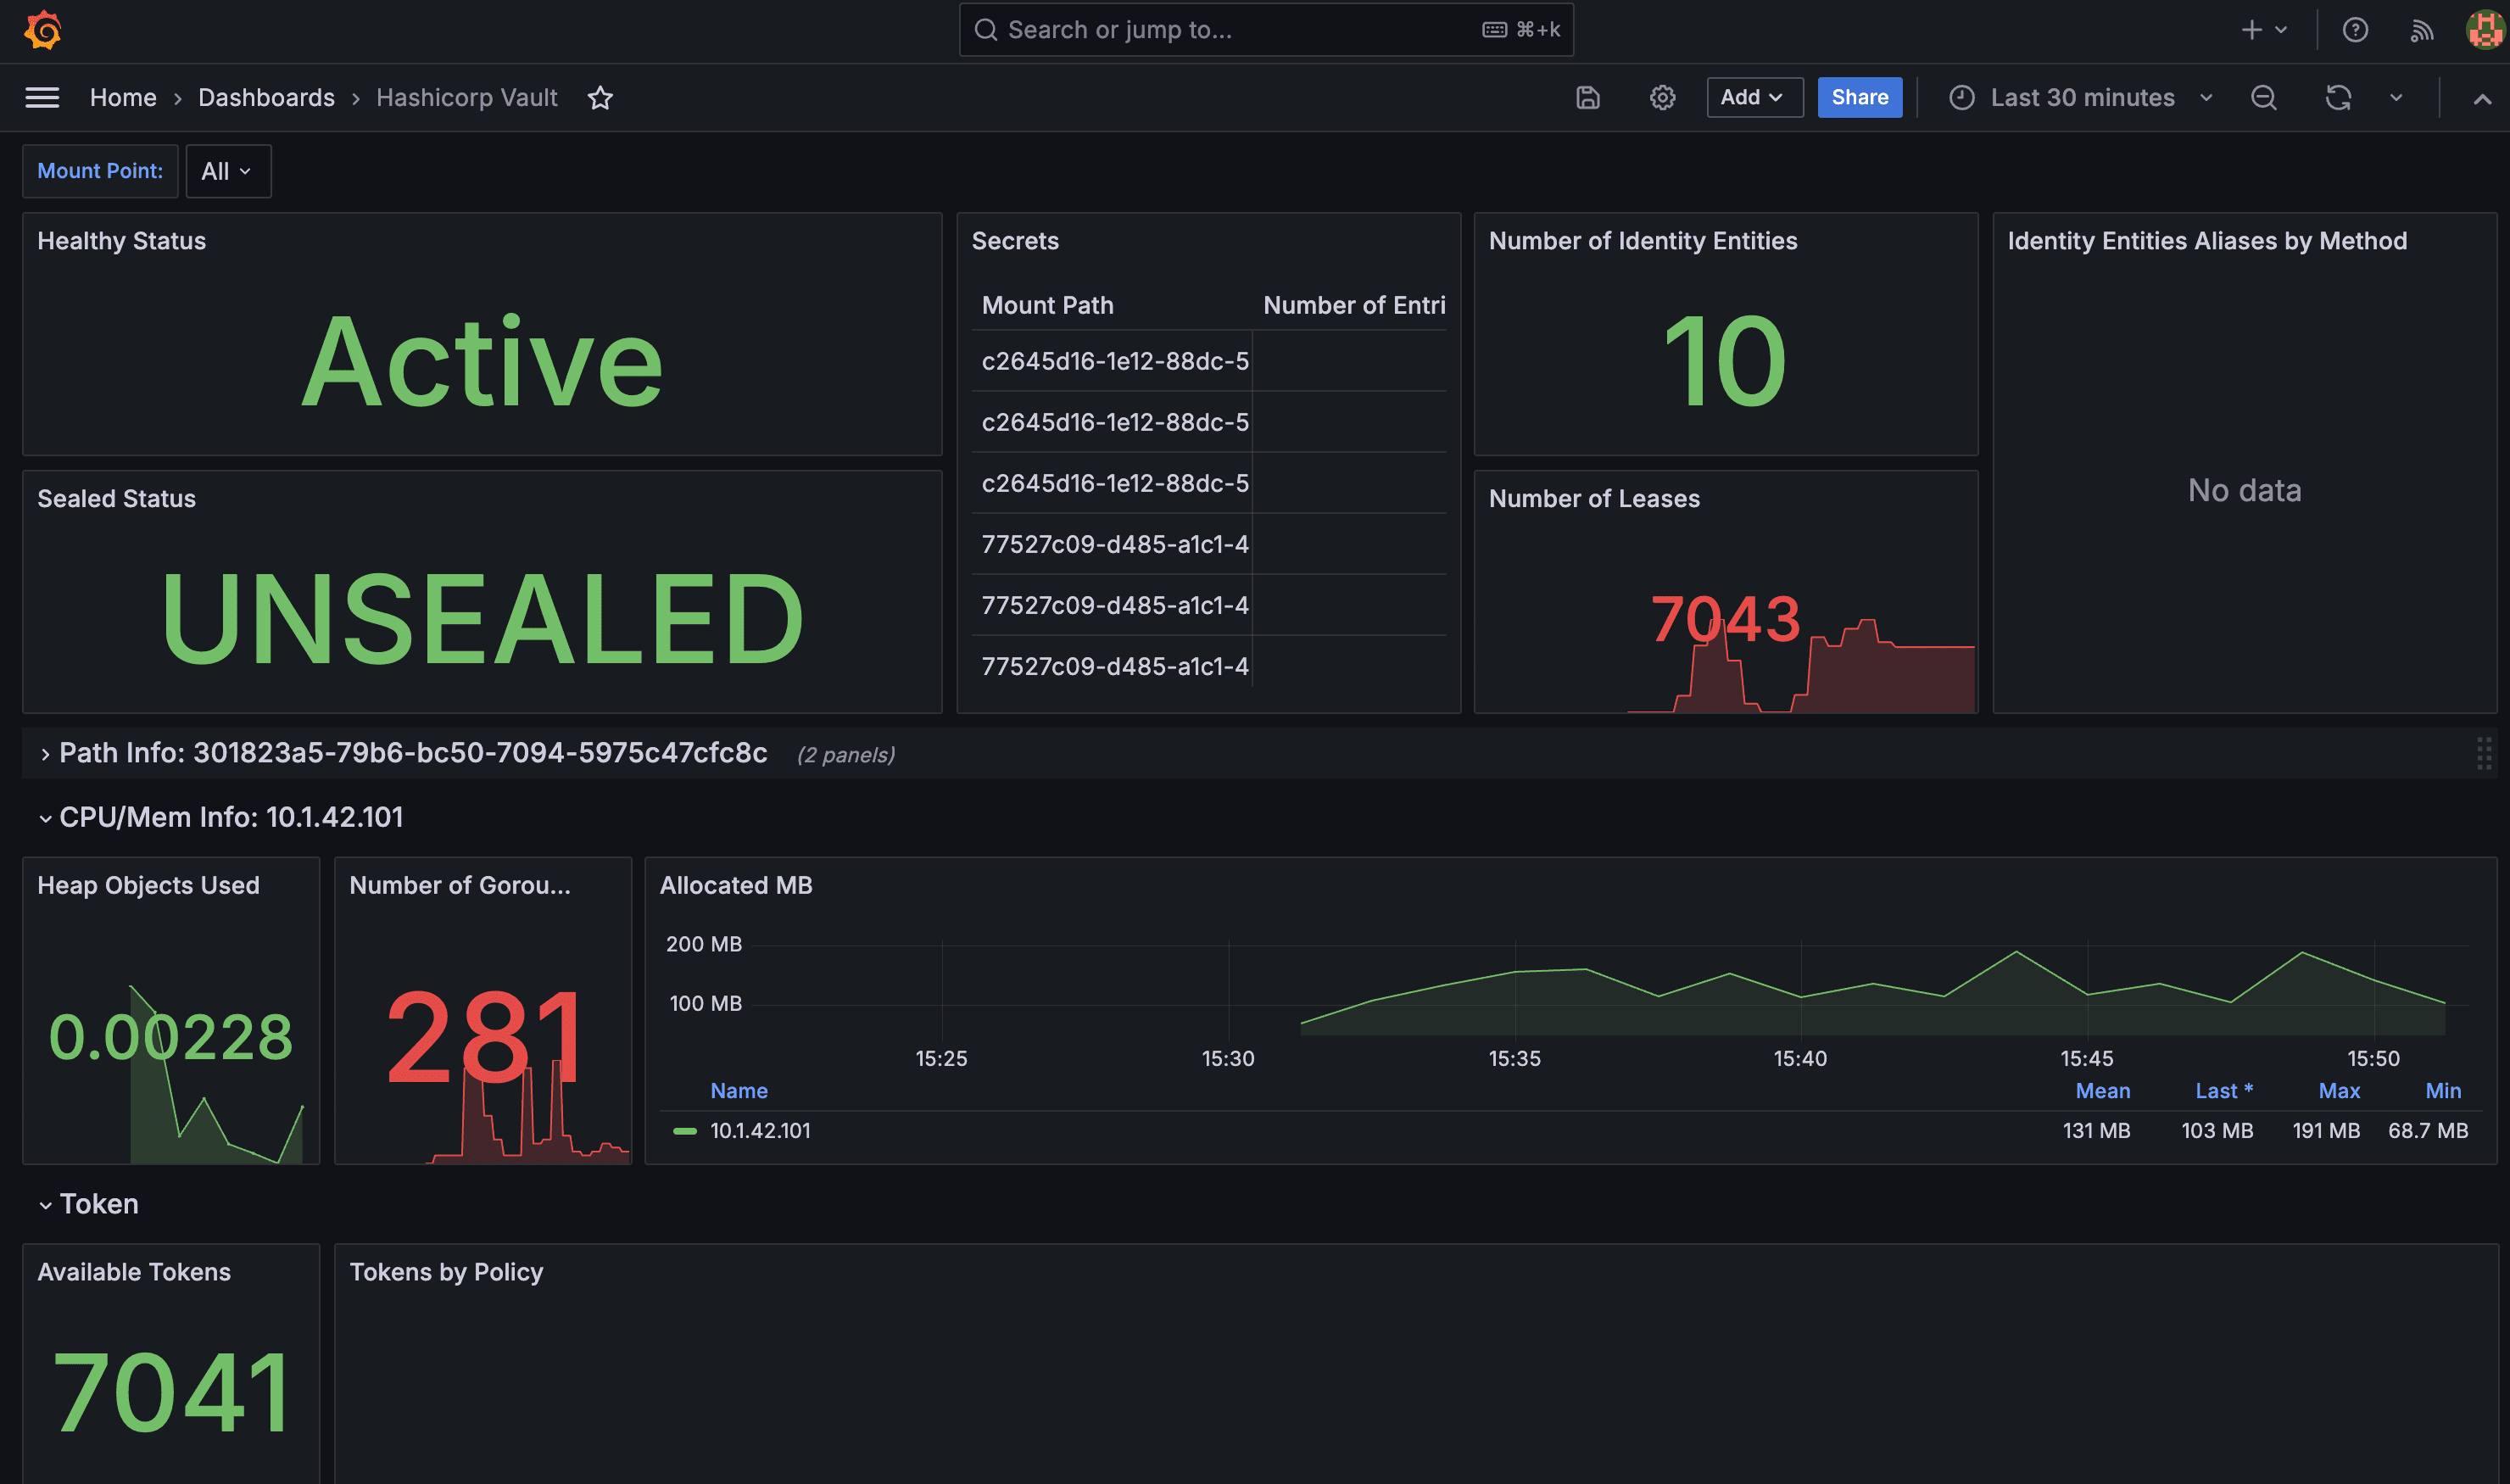Screen dimensions: 2510x1484
Task: Open Number of Goroutines panel title
Action: pos(460,886)
